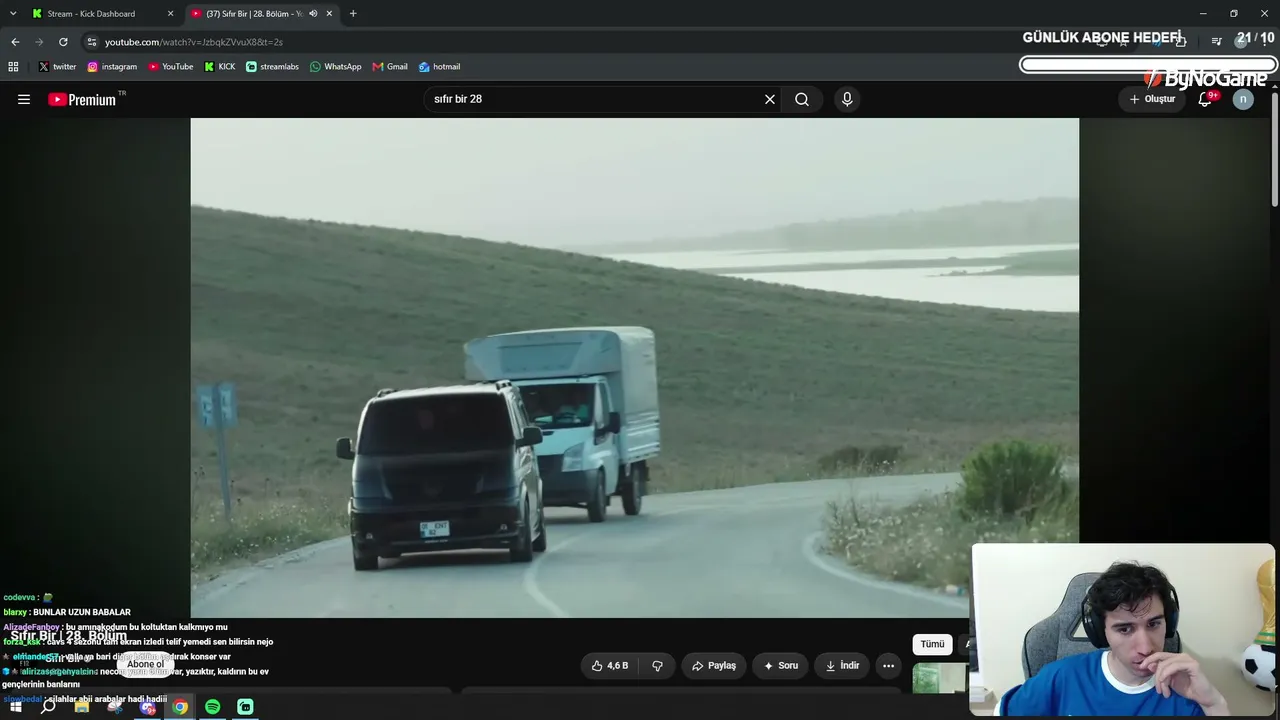This screenshot has height=720, width=1280.
Task: Open the account avatar menu
Action: 1243,99
